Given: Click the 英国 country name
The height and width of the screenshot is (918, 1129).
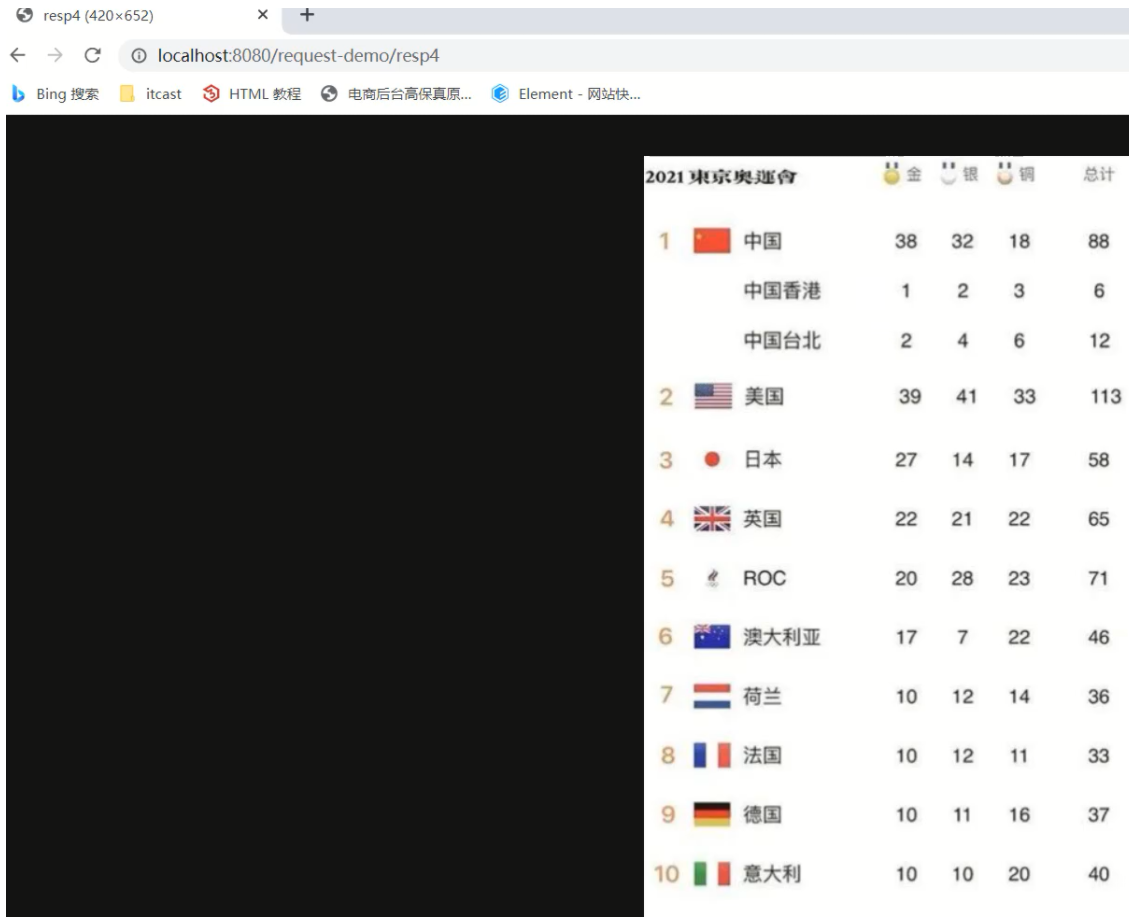Looking at the screenshot, I should pos(763,519).
